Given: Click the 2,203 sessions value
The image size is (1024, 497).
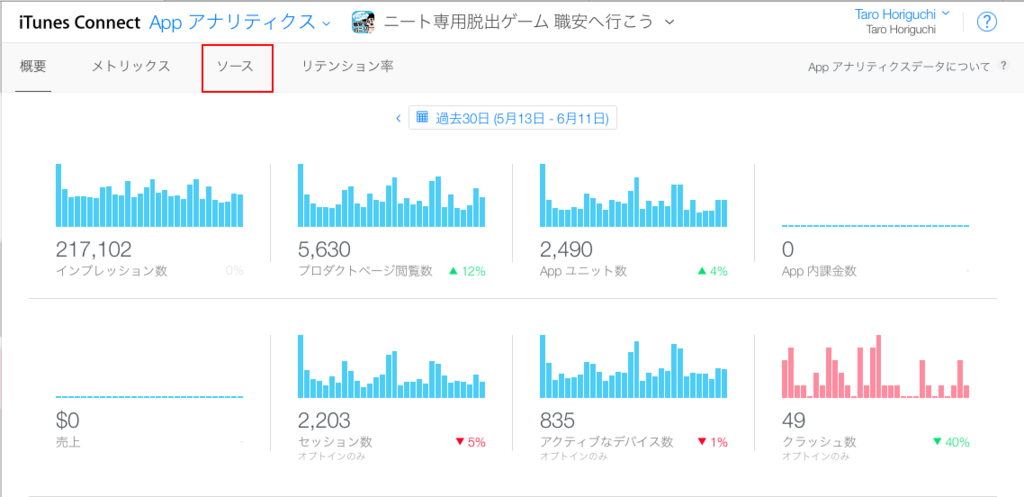Looking at the screenshot, I should coord(325,420).
